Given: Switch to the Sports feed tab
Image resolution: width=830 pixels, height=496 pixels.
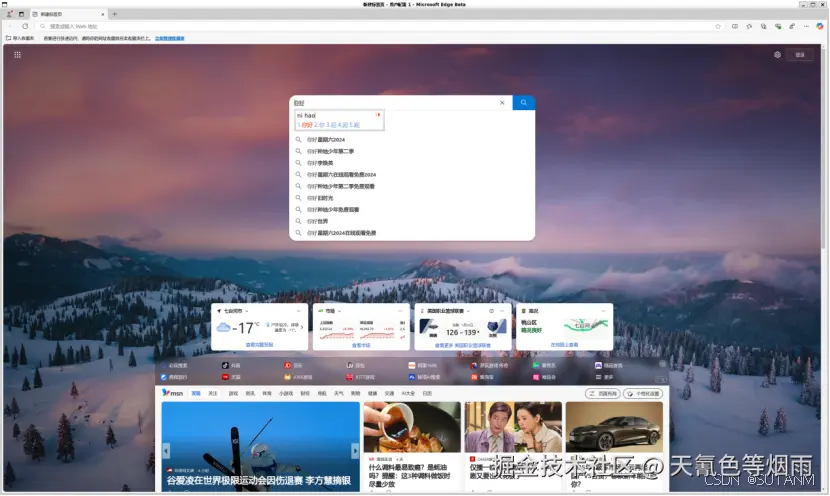Looking at the screenshot, I should pos(267,393).
